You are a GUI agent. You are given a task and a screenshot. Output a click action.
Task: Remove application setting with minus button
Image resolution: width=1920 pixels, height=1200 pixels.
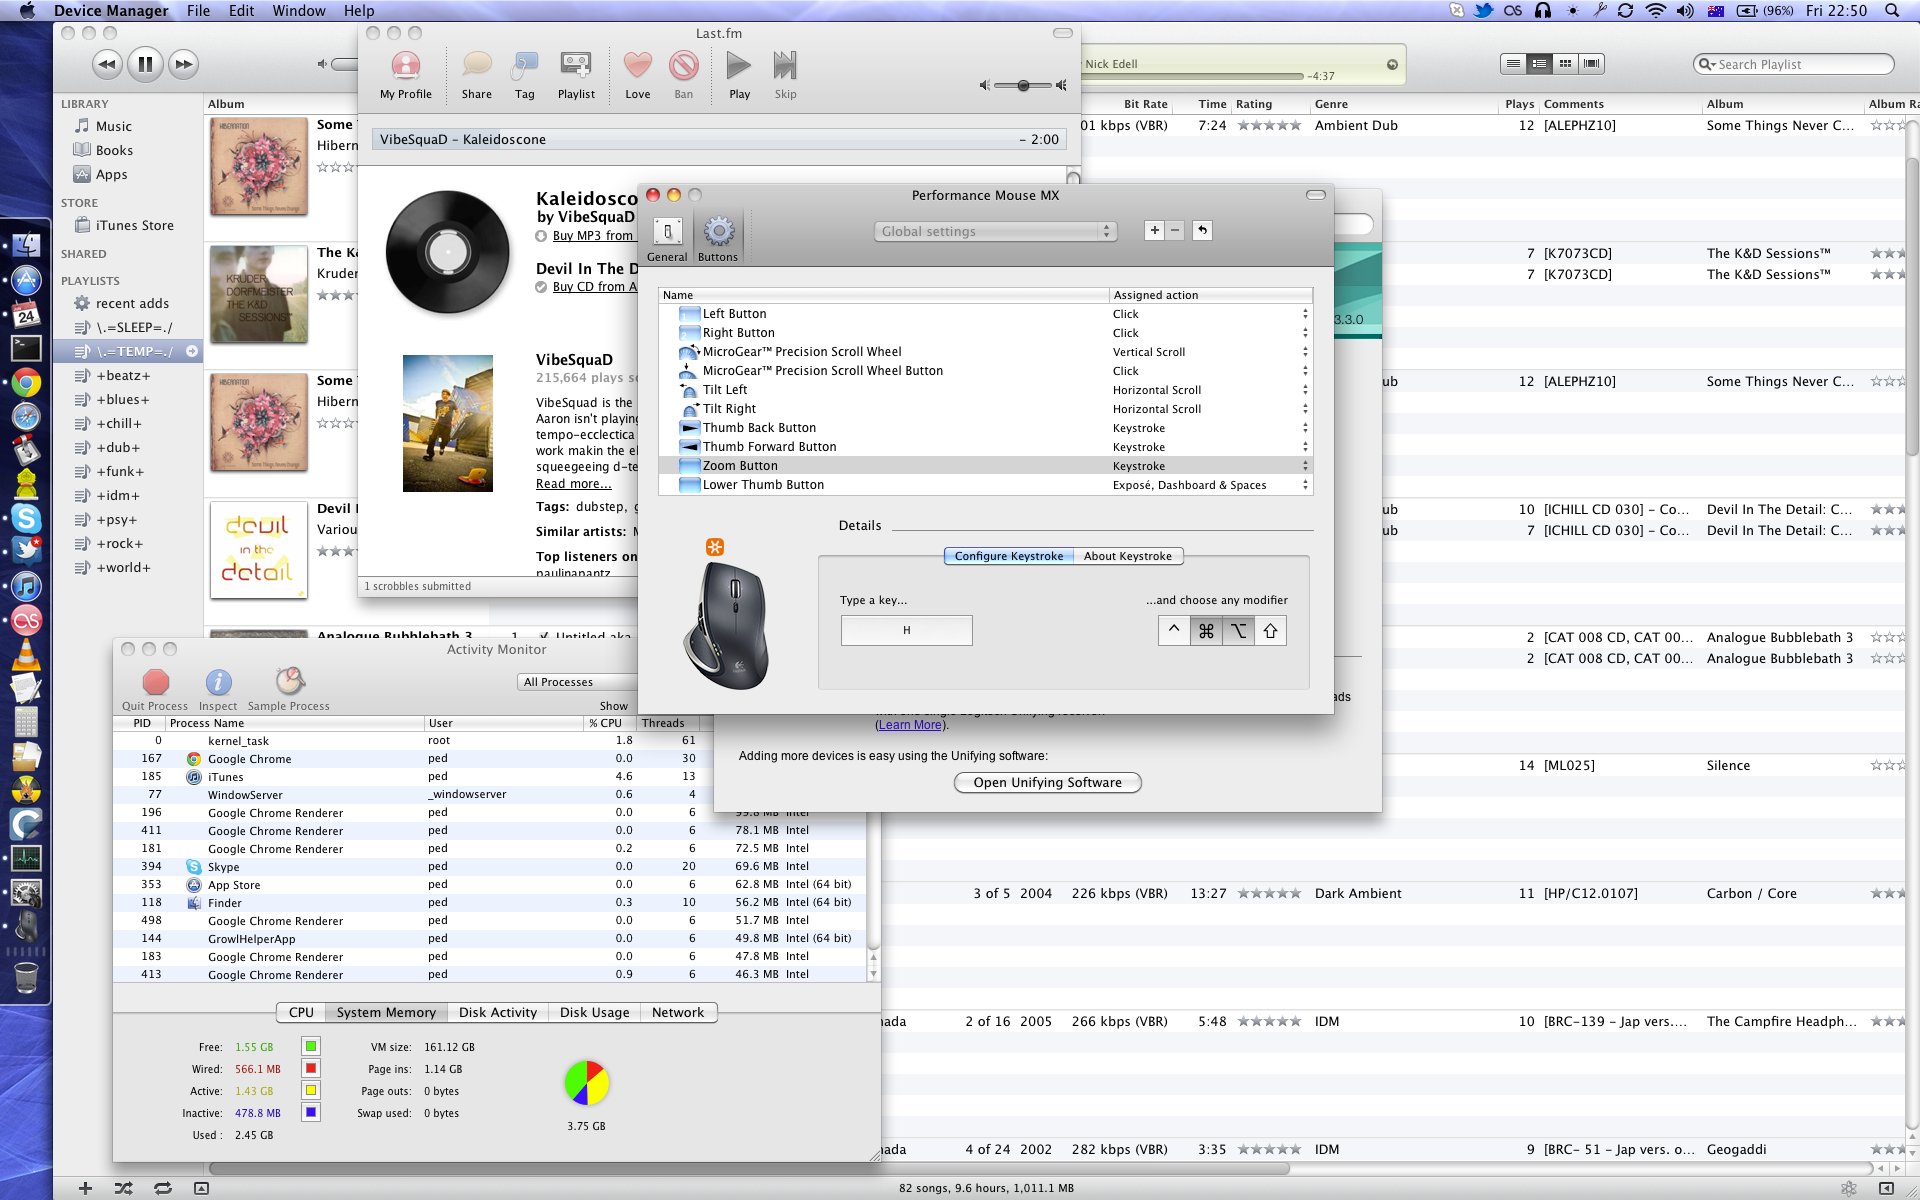[1175, 230]
